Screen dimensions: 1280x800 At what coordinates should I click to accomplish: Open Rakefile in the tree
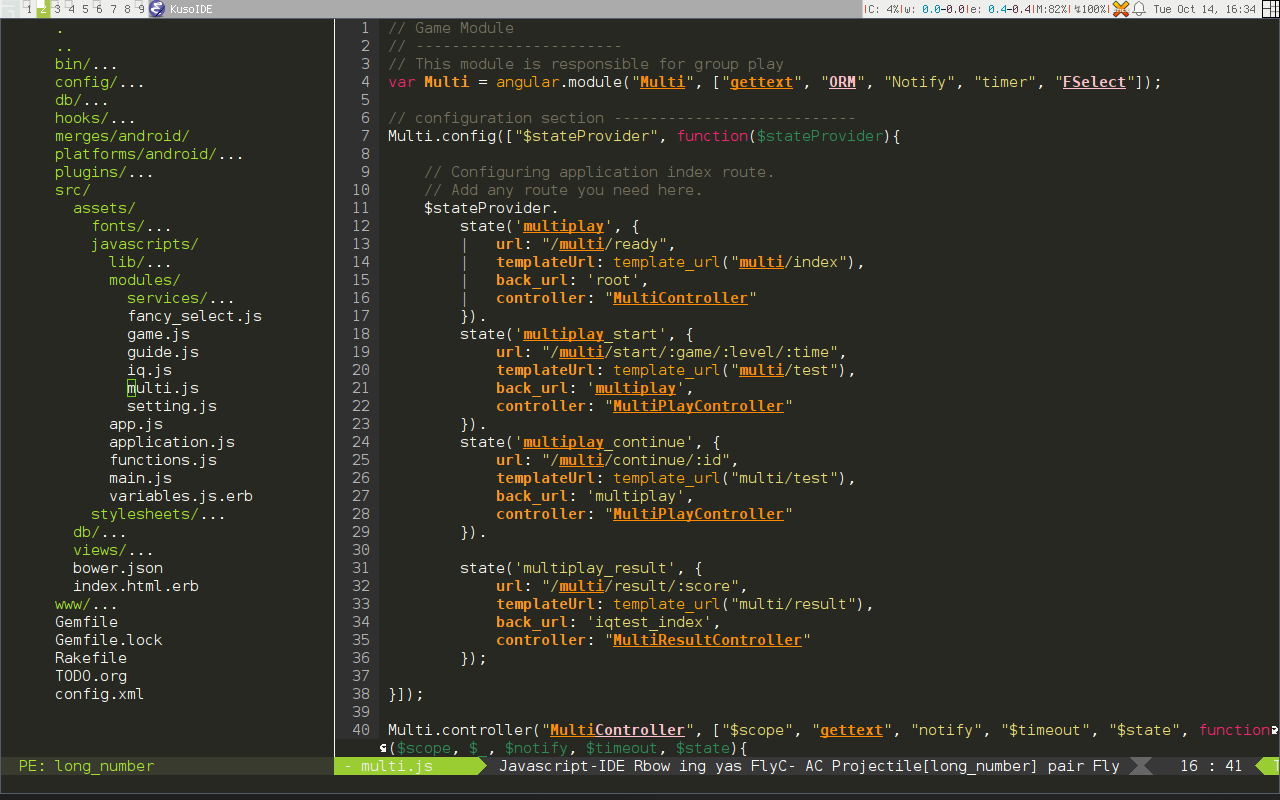click(91, 658)
